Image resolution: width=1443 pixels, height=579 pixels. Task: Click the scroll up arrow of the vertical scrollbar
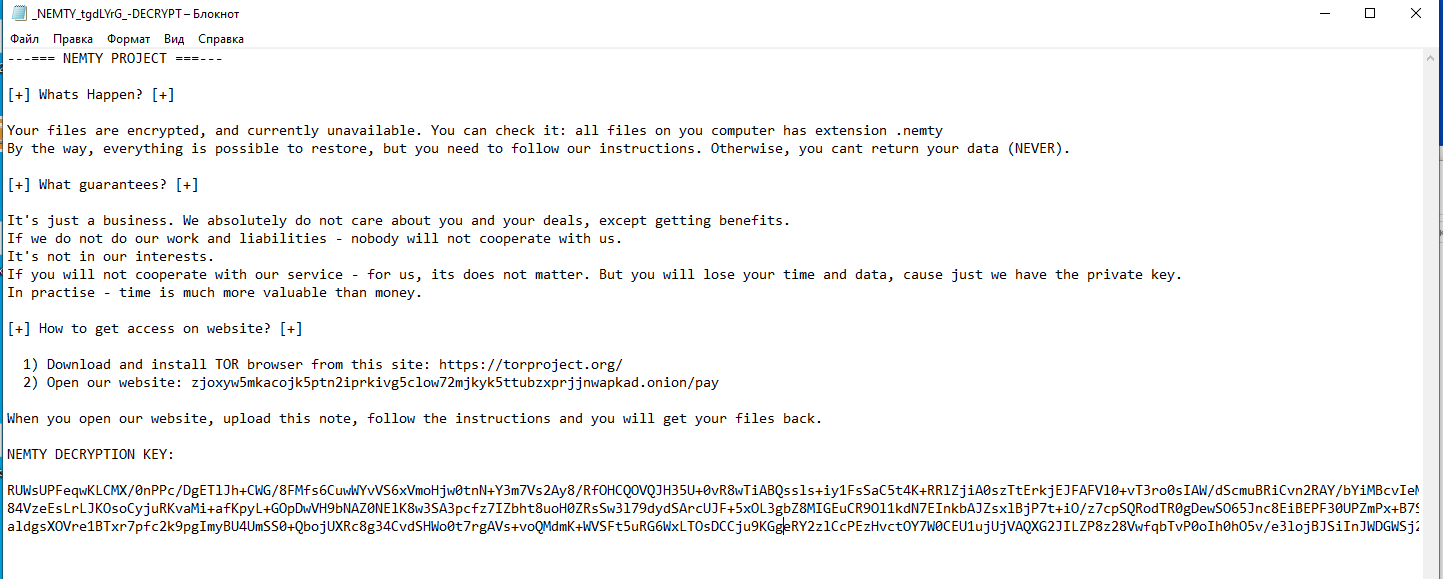pos(1433,58)
